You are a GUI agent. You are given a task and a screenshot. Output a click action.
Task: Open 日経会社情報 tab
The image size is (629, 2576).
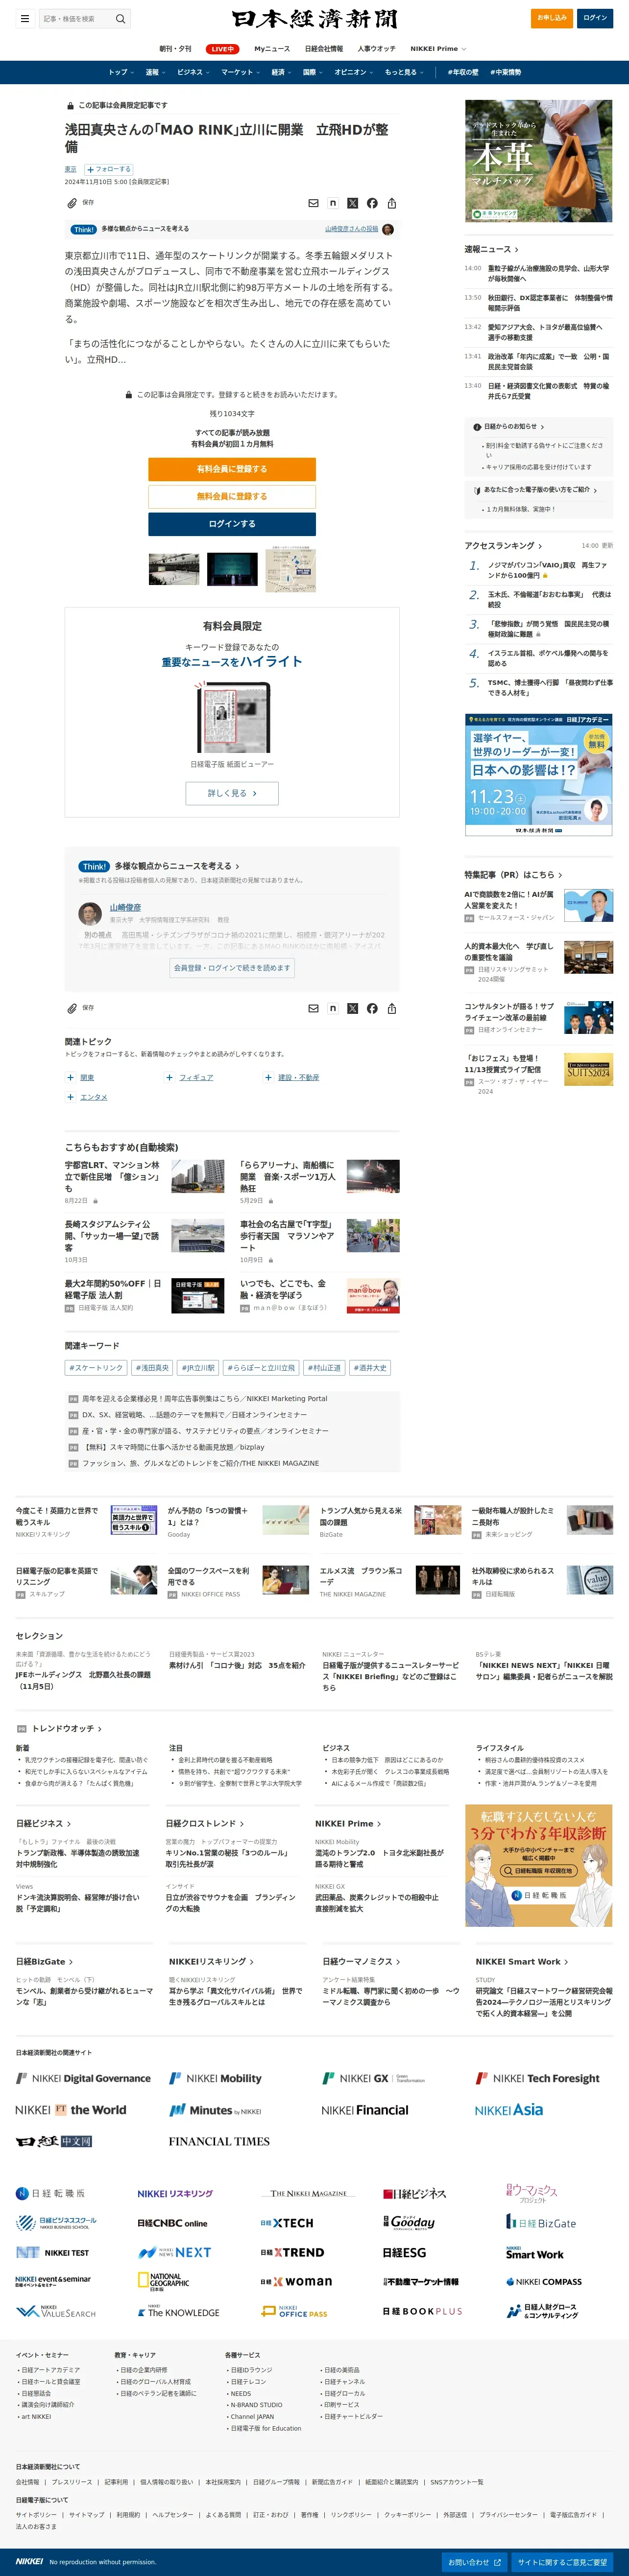(x=324, y=49)
